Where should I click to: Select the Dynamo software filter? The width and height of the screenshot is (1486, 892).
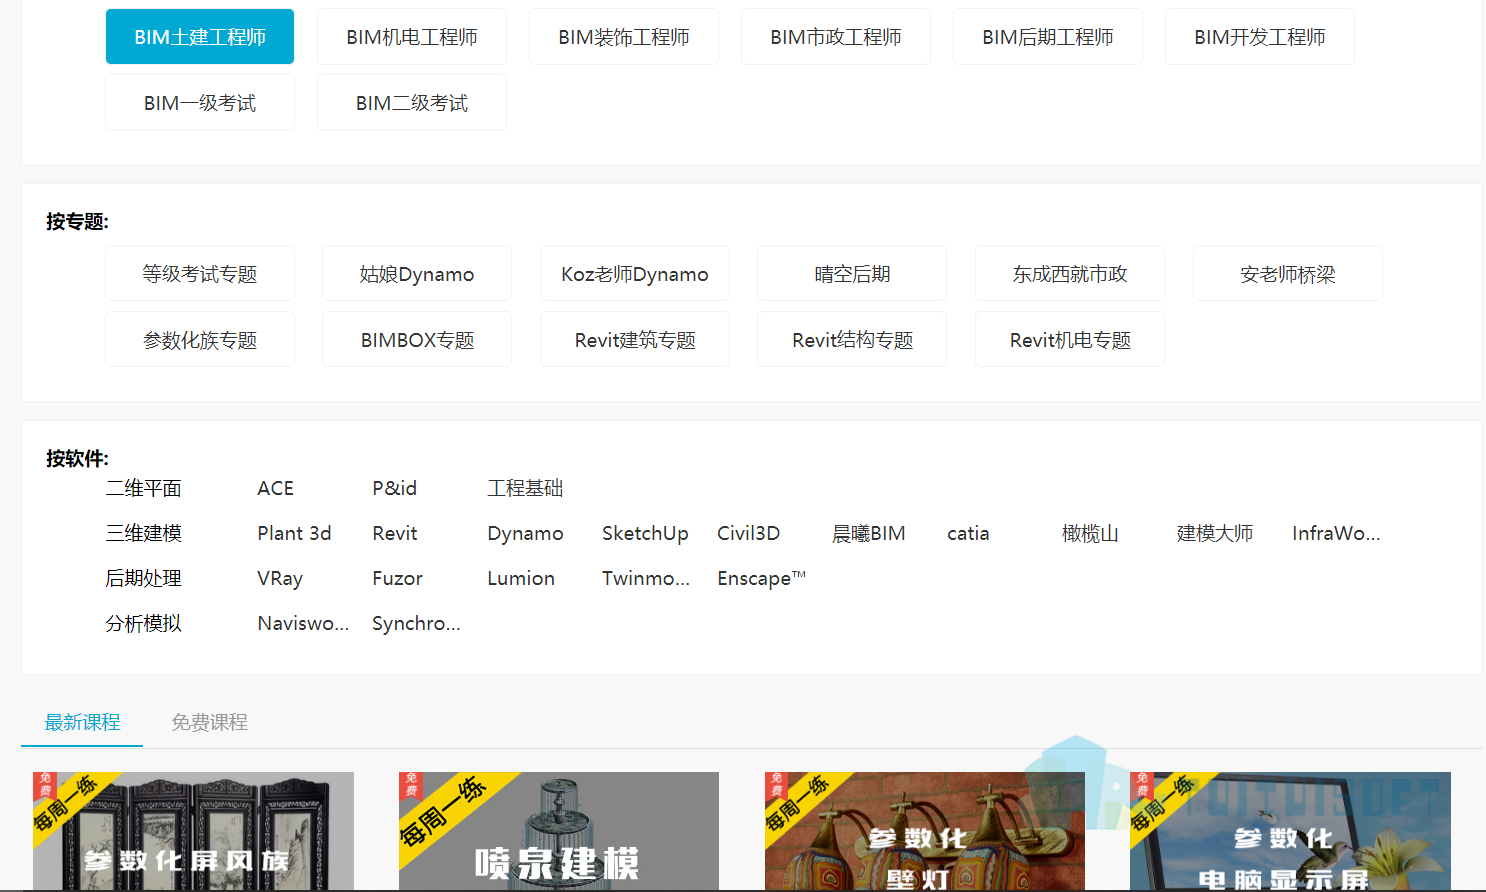pos(525,534)
